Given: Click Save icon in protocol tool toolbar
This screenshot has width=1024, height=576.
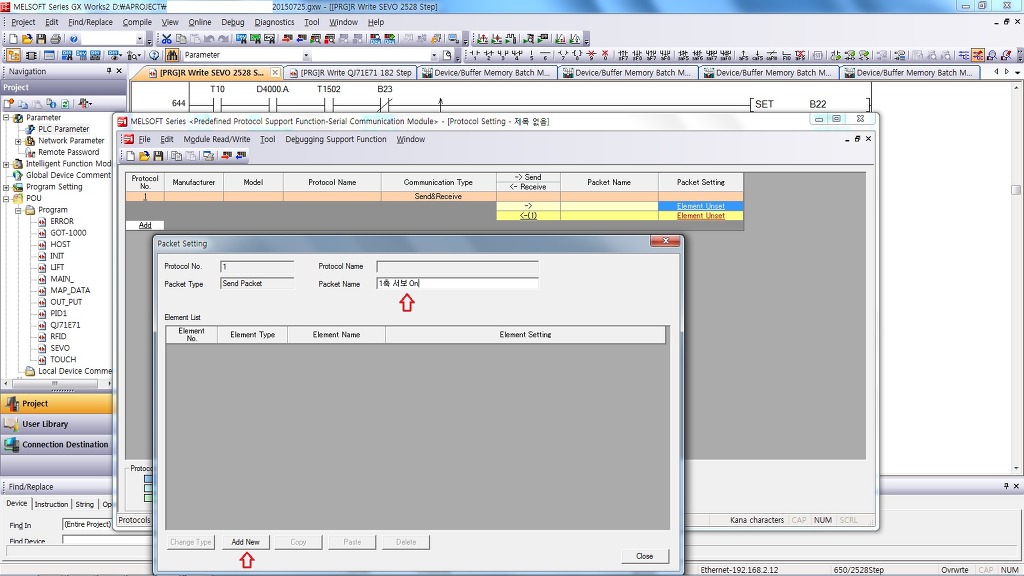Looking at the screenshot, I should 158,156.
